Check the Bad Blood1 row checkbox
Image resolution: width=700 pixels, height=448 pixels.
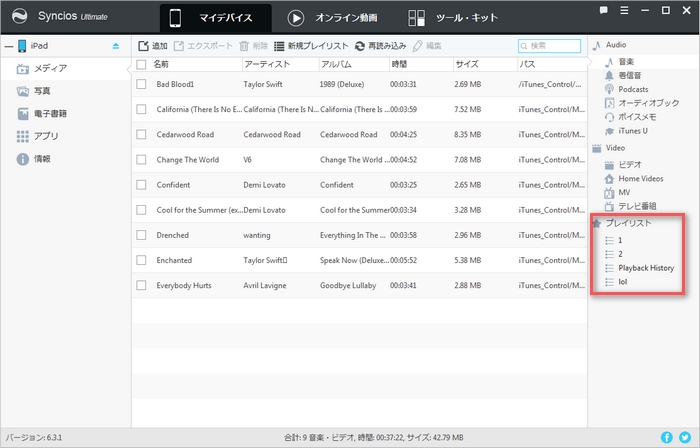(x=141, y=84)
